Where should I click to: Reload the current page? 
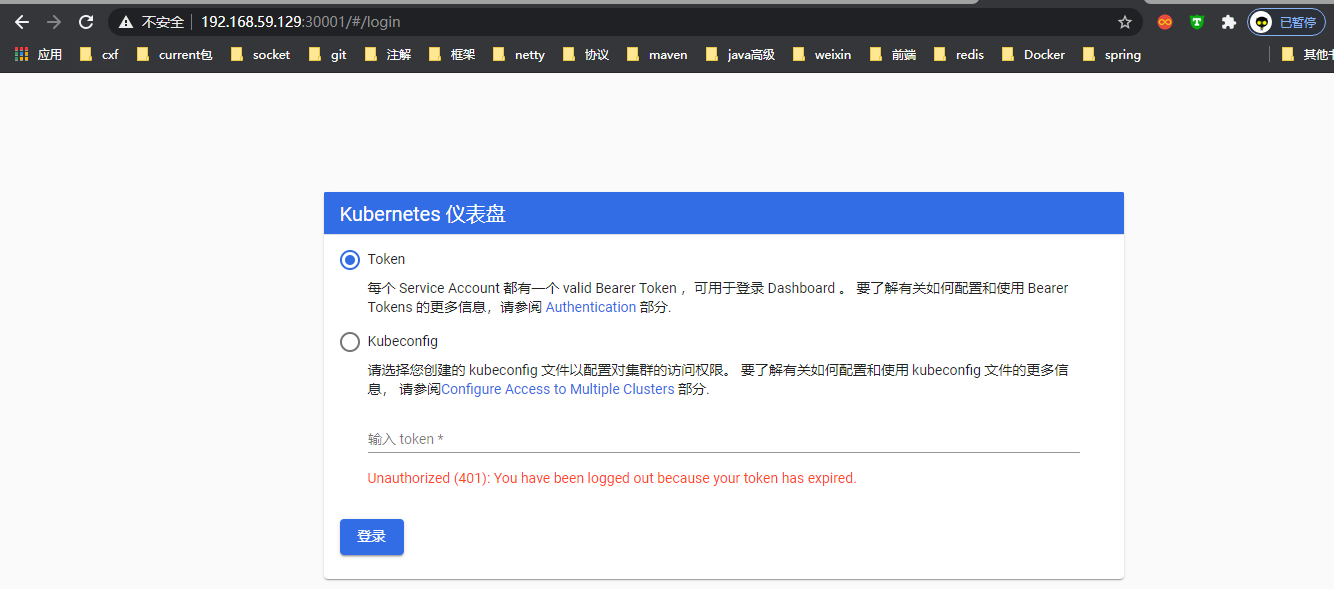[86, 22]
